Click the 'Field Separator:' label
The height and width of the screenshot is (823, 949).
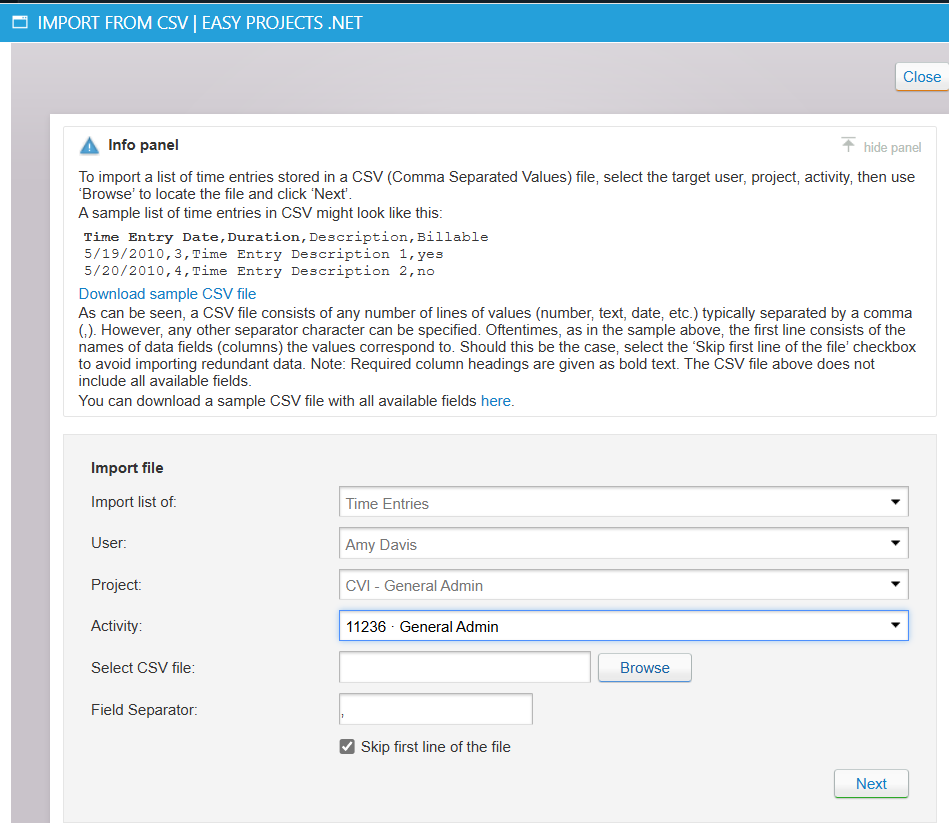[144, 710]
